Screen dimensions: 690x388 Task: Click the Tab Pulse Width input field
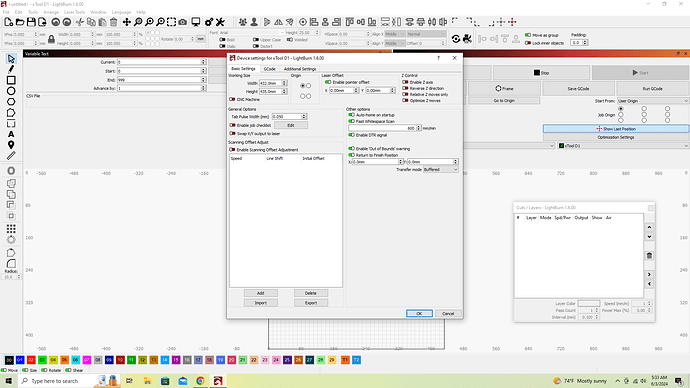[x=289, y=117]
